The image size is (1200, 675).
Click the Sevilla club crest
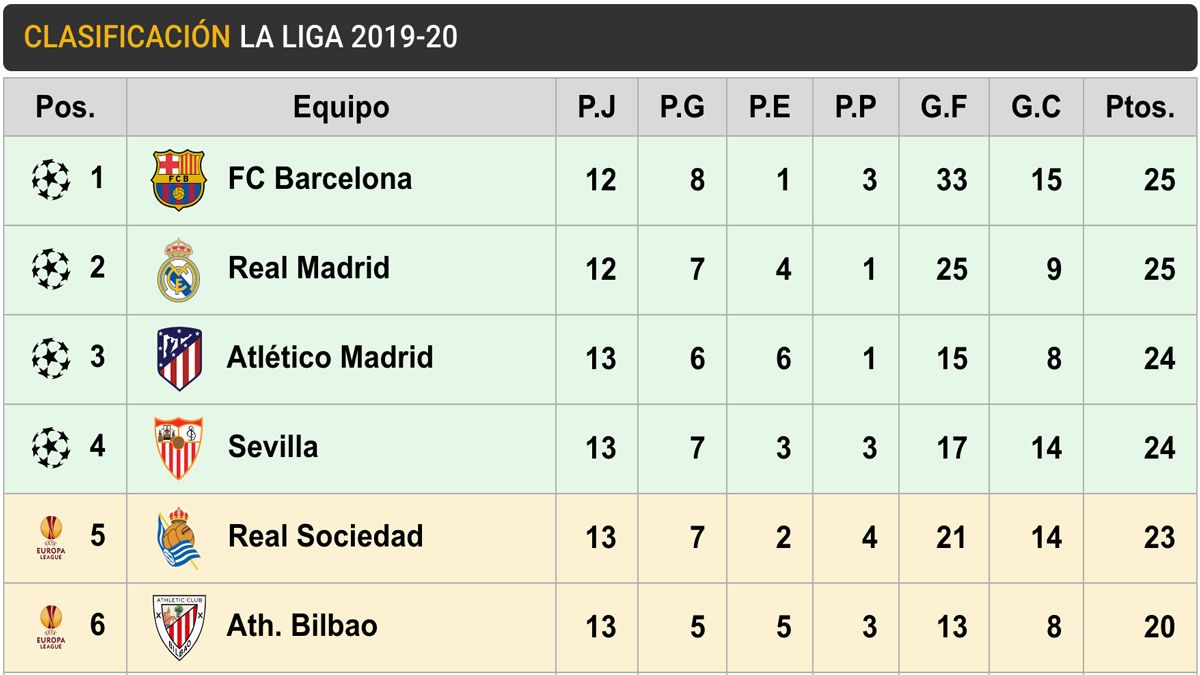(x=179, y=447)
